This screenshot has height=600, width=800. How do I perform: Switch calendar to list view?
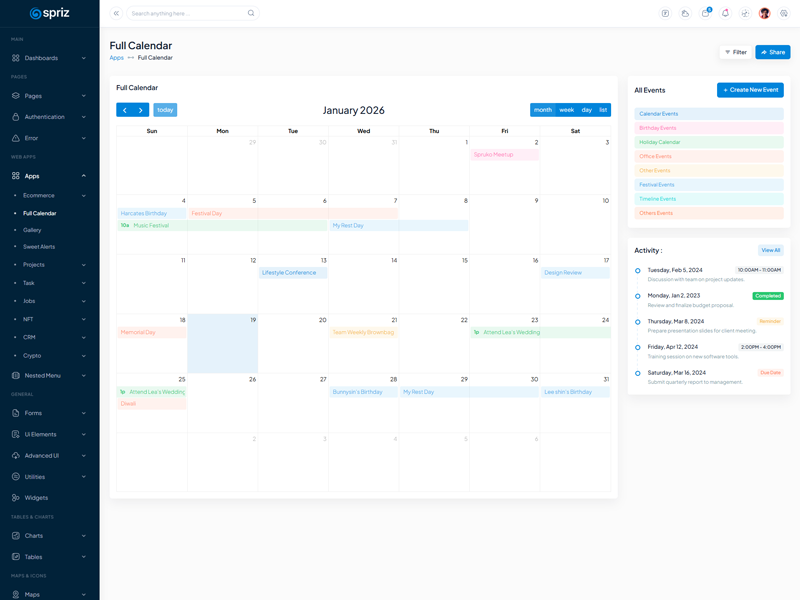coord(603,110)
